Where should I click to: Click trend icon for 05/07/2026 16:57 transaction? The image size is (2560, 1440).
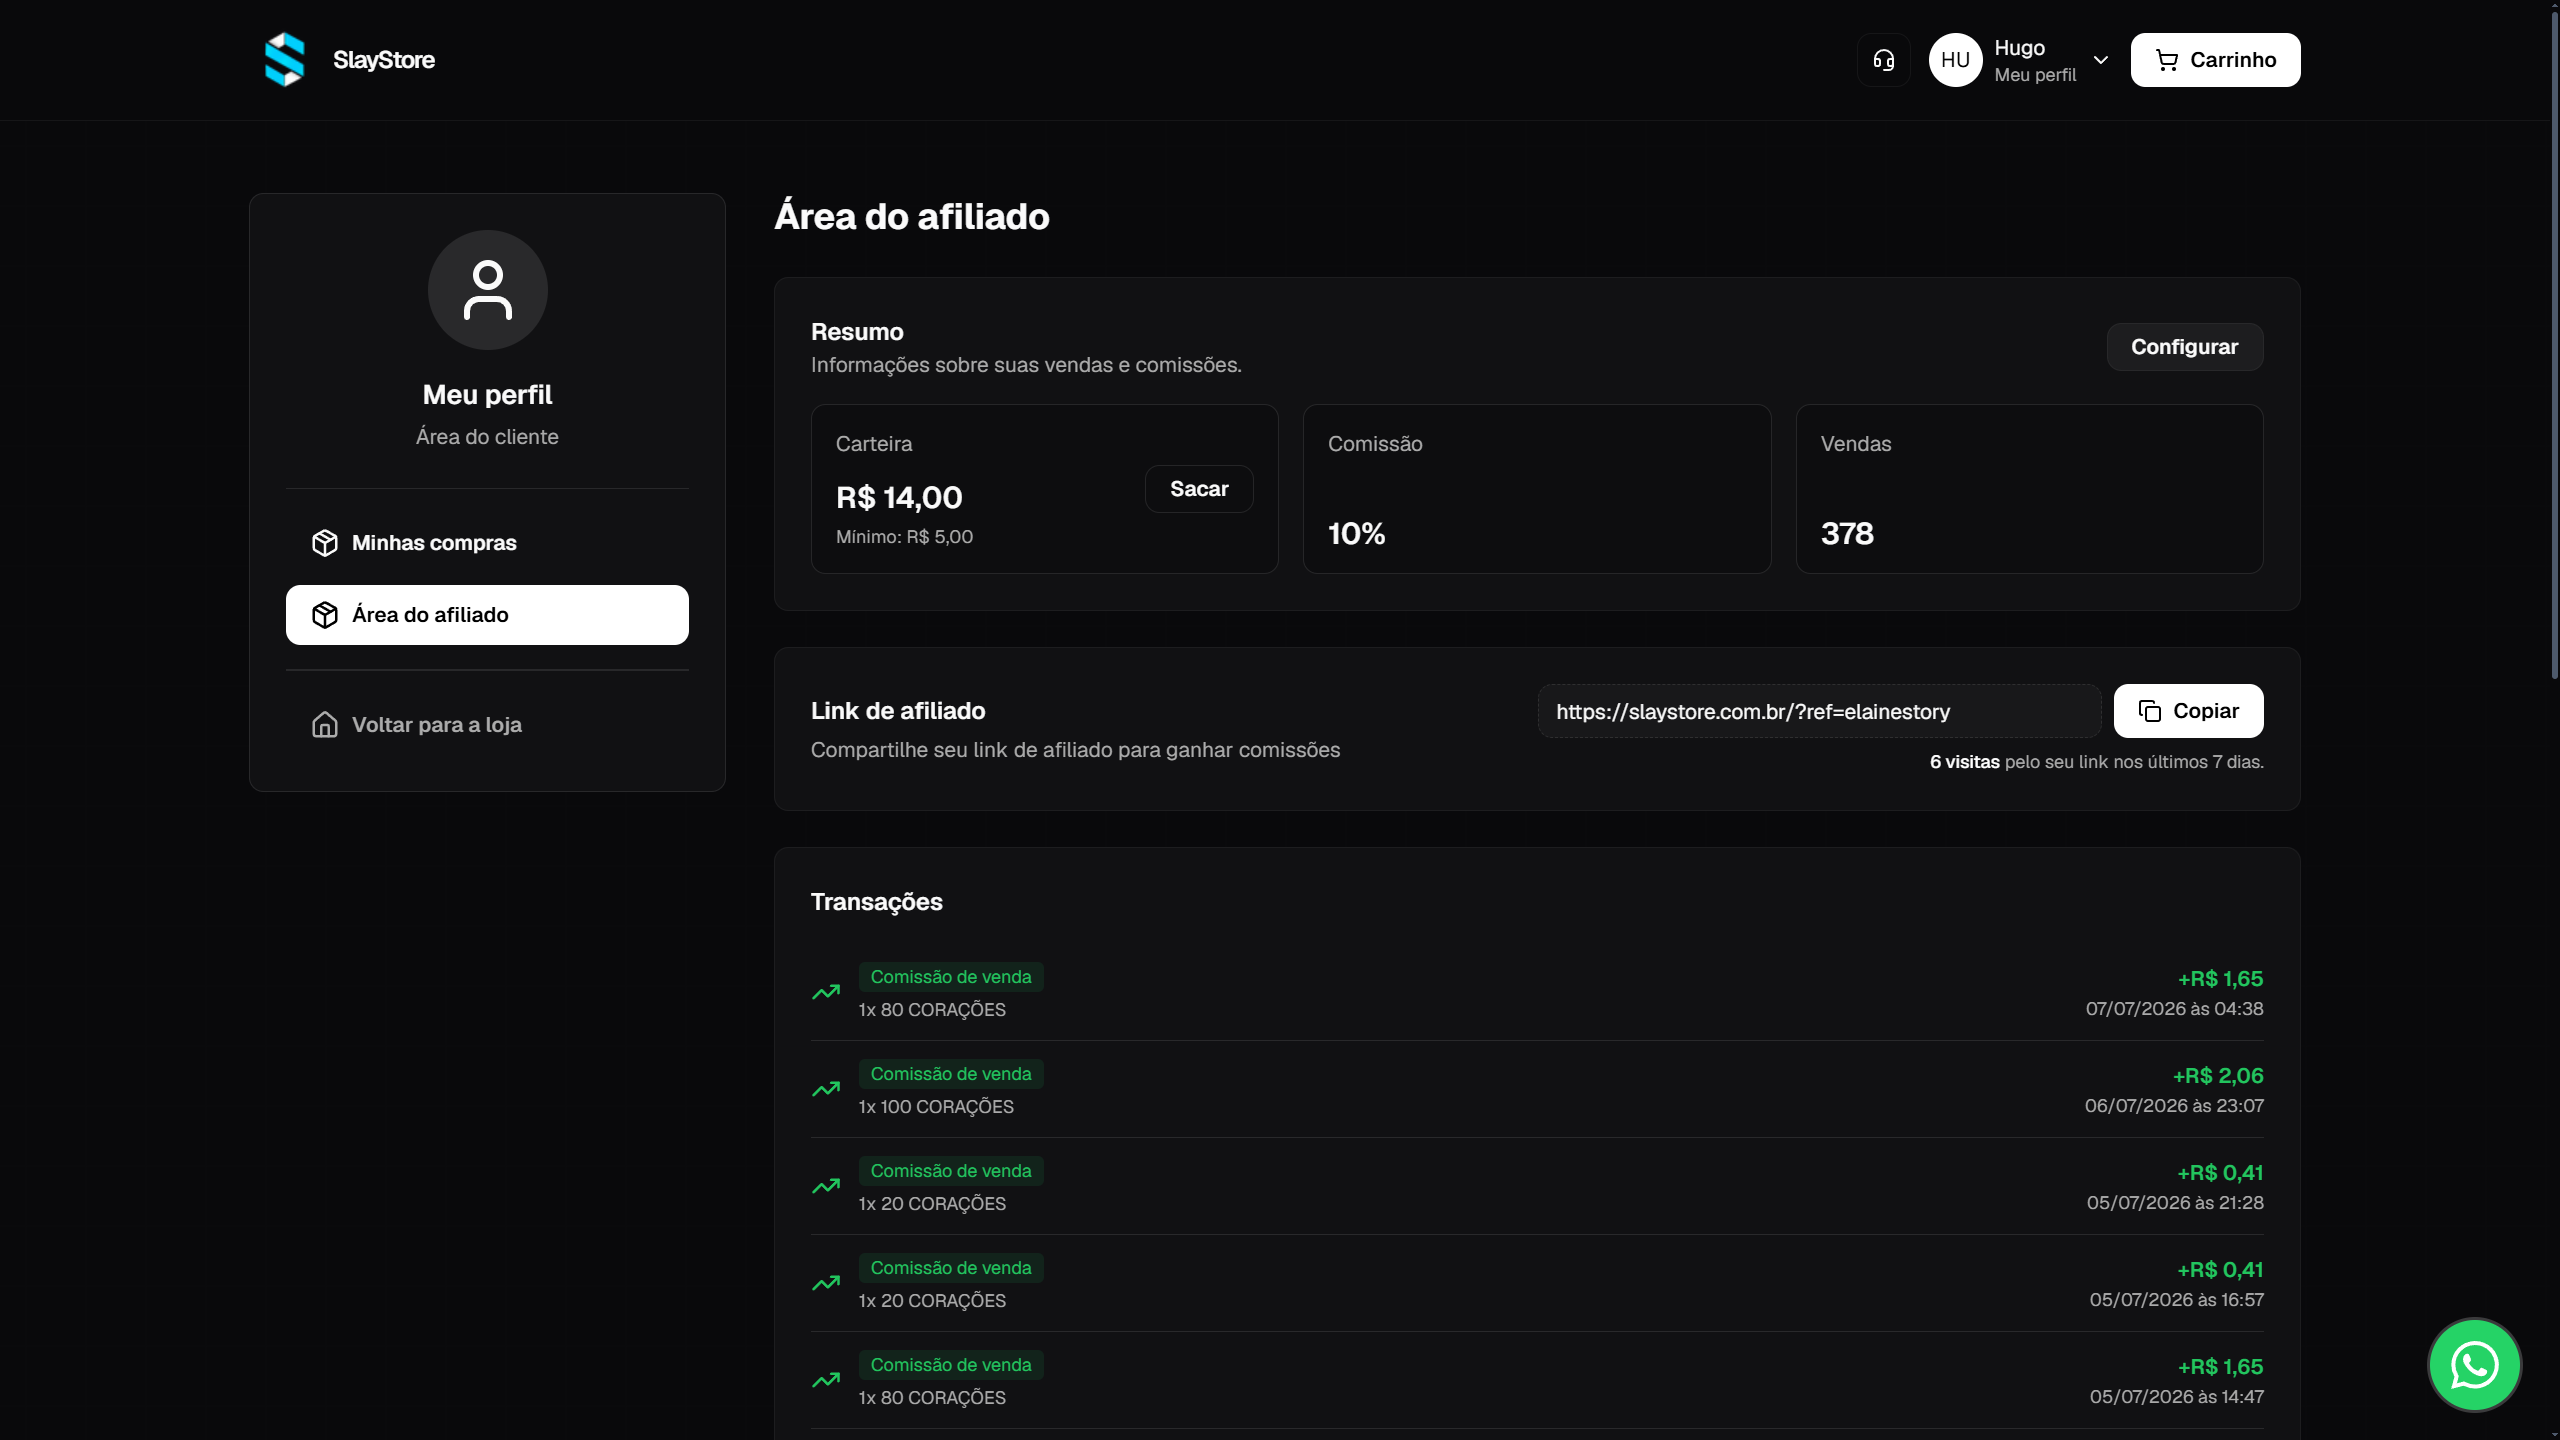tap(826, 1283)
